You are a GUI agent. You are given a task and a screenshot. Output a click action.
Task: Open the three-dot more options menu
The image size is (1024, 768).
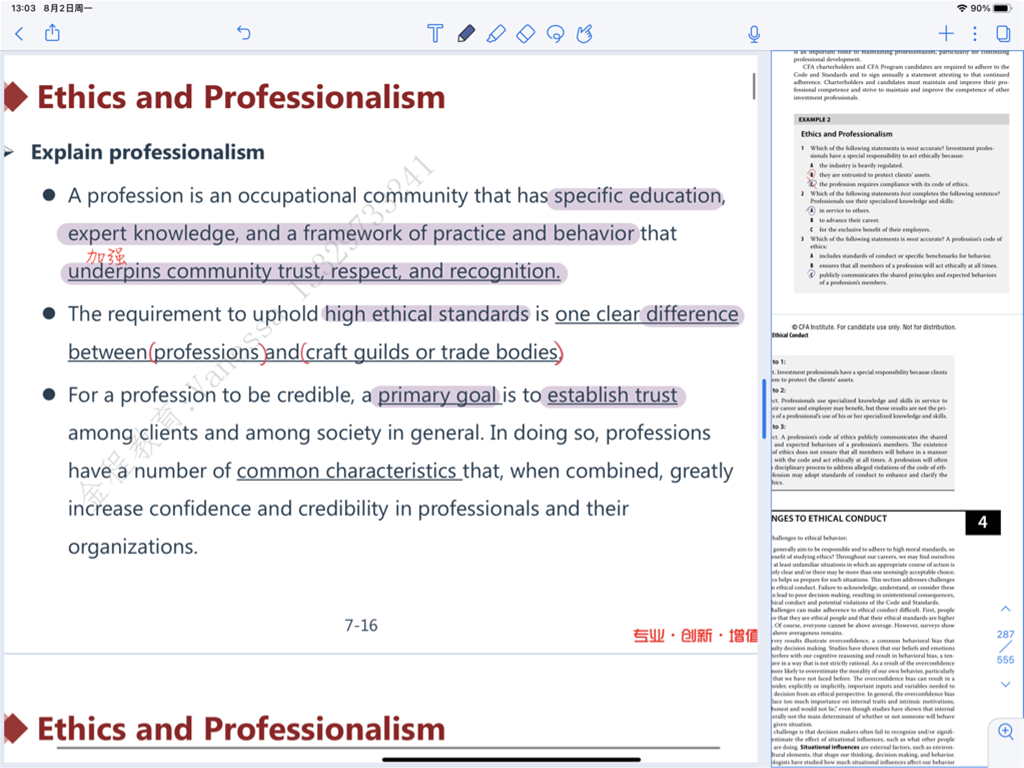click(975, 34)
